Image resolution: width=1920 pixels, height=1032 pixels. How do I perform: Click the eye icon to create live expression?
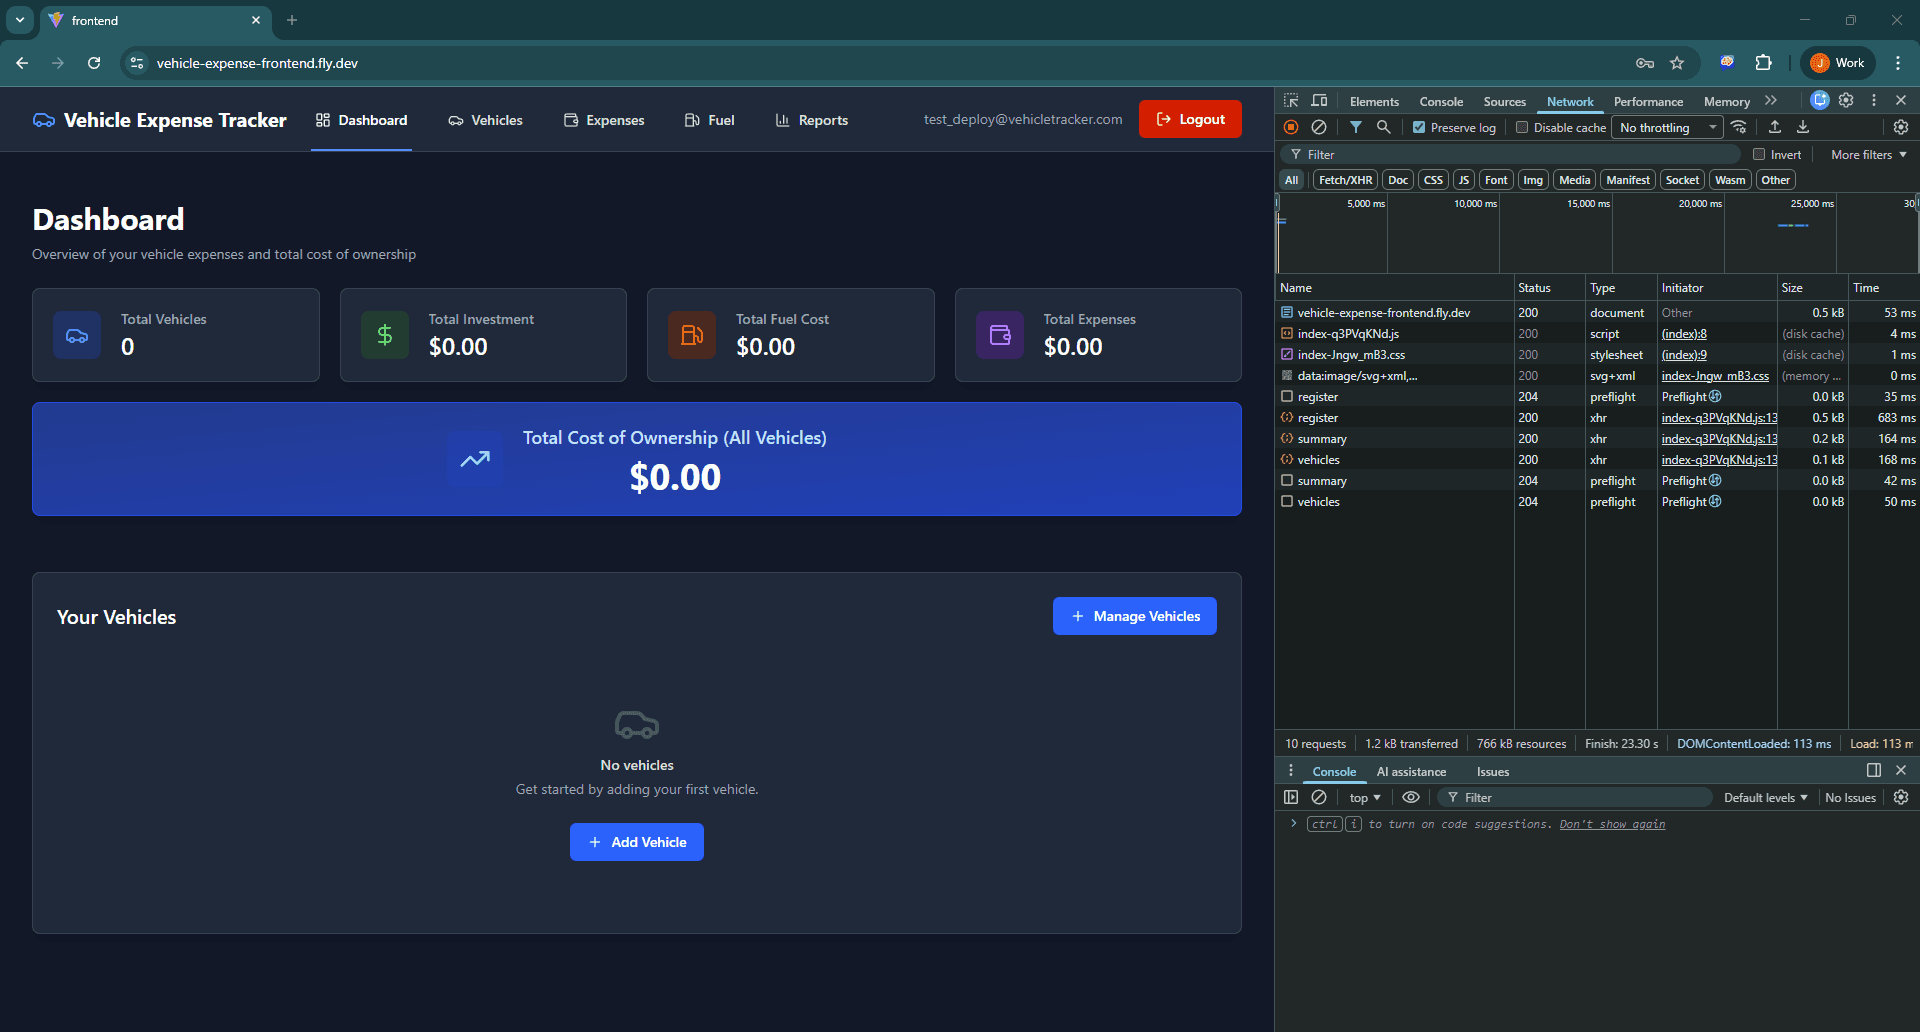(1411, 797)
